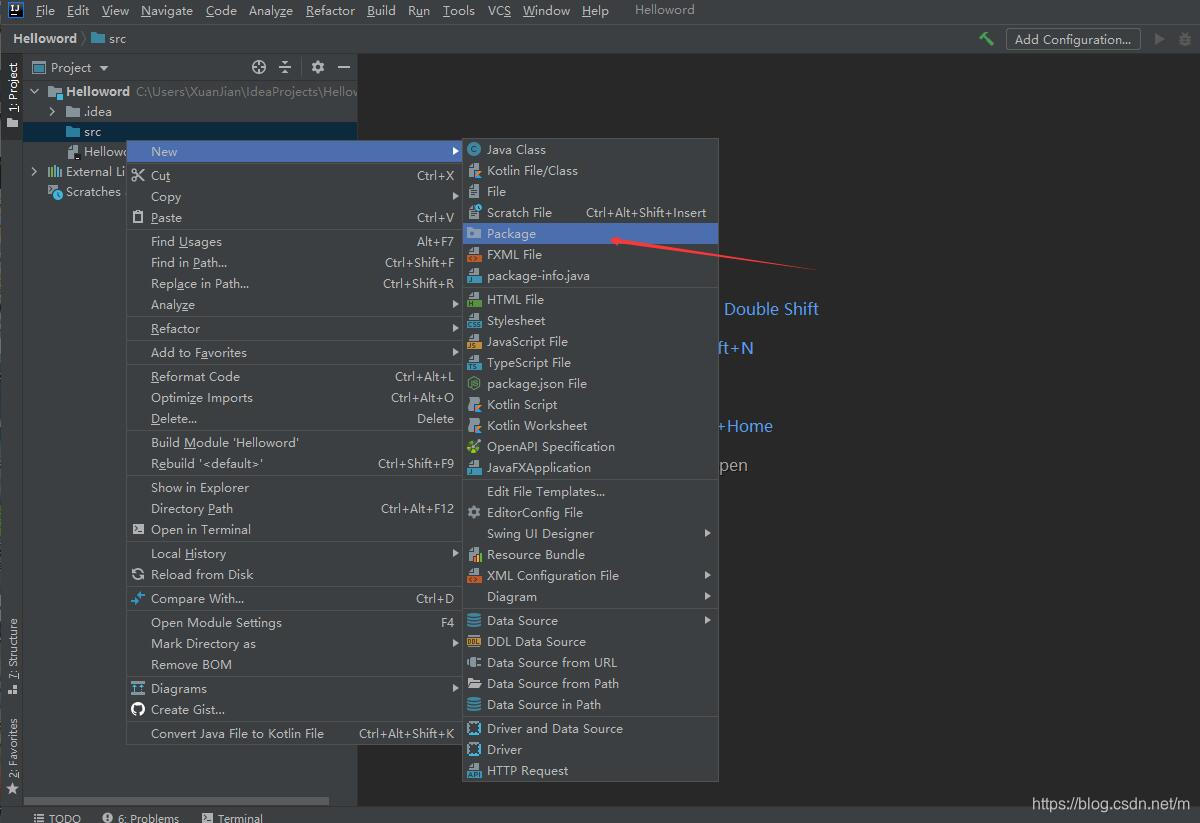Click the locate/select opened file target icon
Screen dimensions: 1200x823
(259, 67)
